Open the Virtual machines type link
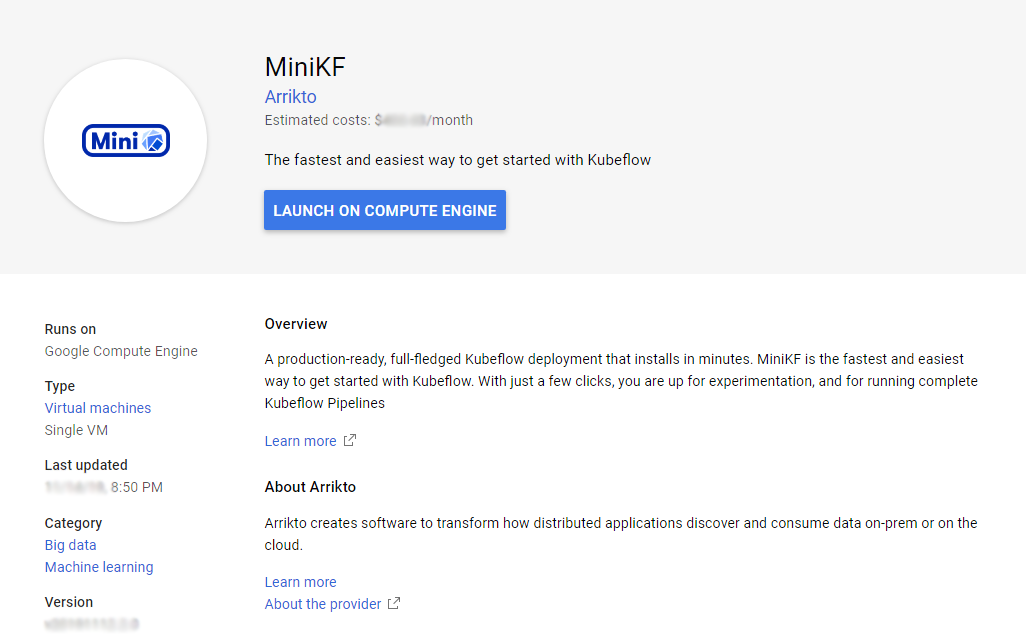Screen dimensions: 1026x638 click(x=98, y=408)
